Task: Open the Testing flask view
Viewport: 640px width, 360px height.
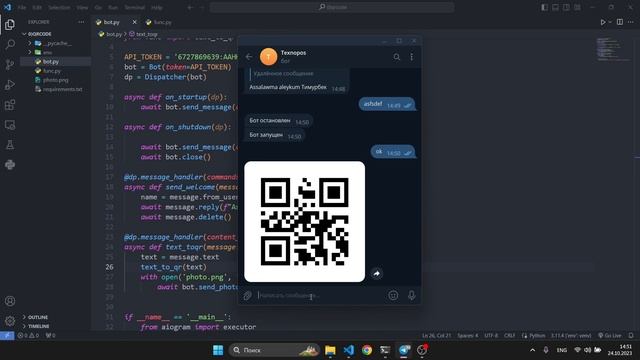Action: click(10, 144)
